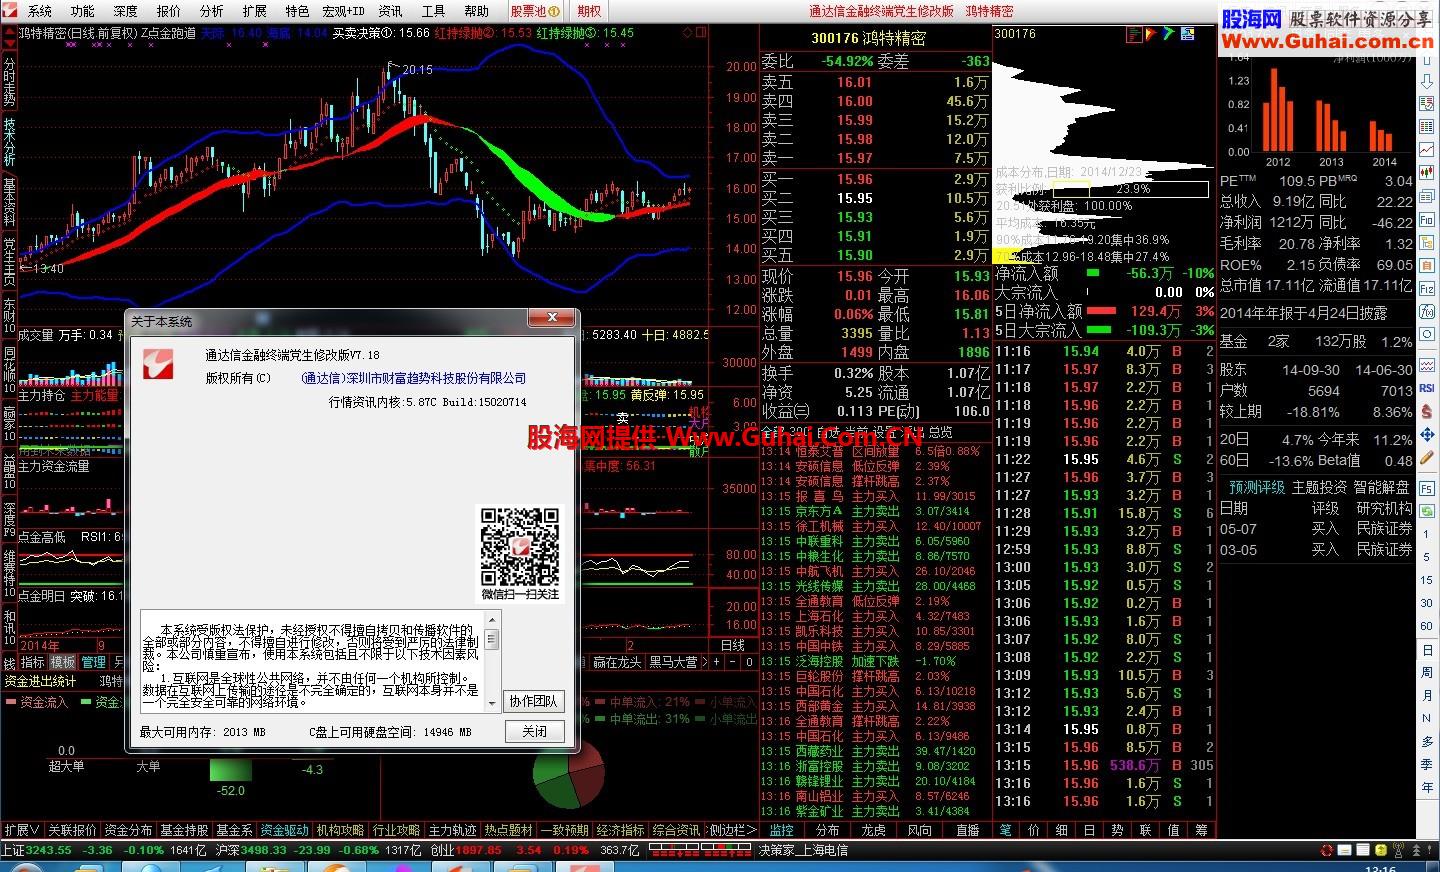Click the F10 info icon in right sidebar
Image resolution: width=1440 pixels, height=872 pixels.
pos(1427,219)
